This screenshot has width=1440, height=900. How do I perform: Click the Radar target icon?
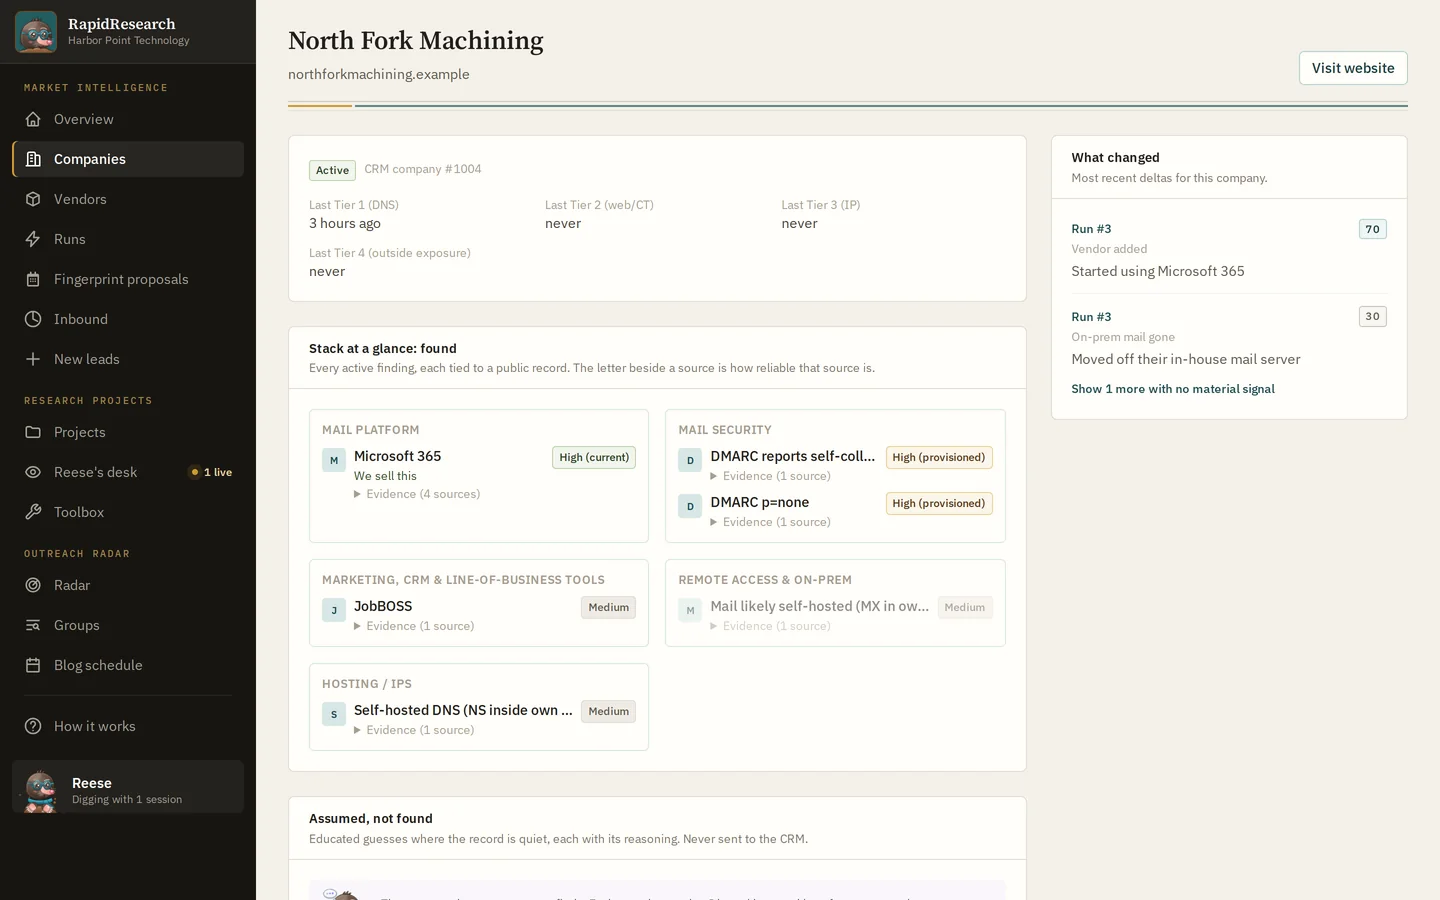[33, 585]
